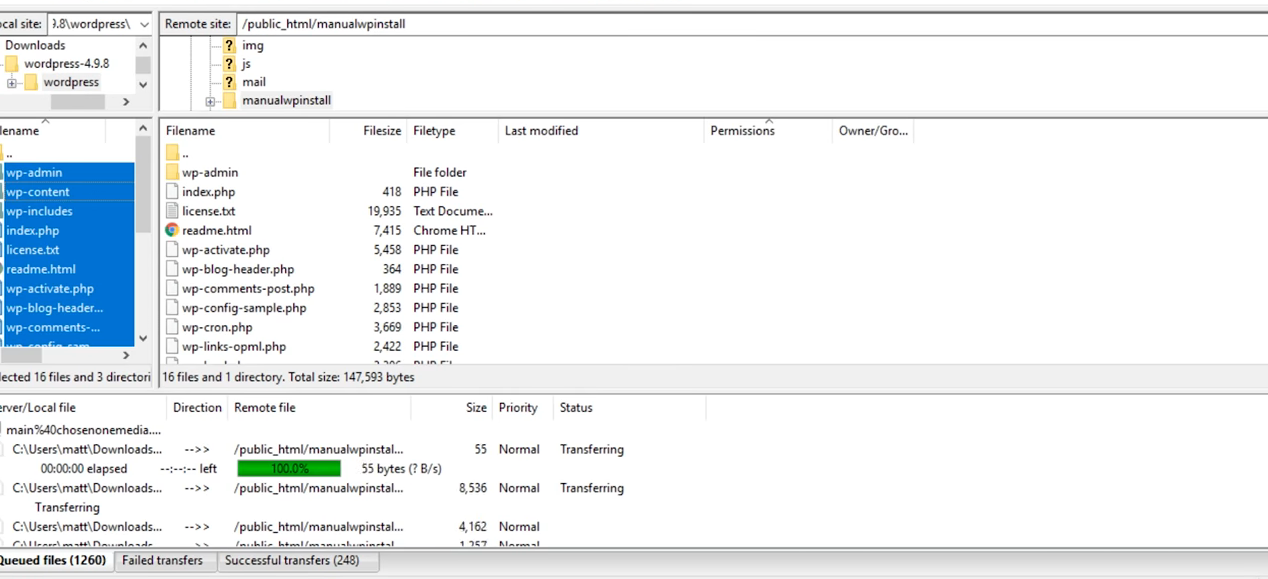1268x579 pixels.
Task: Click the question-mark folder icon next to mail
Action: tap(229, 82)
